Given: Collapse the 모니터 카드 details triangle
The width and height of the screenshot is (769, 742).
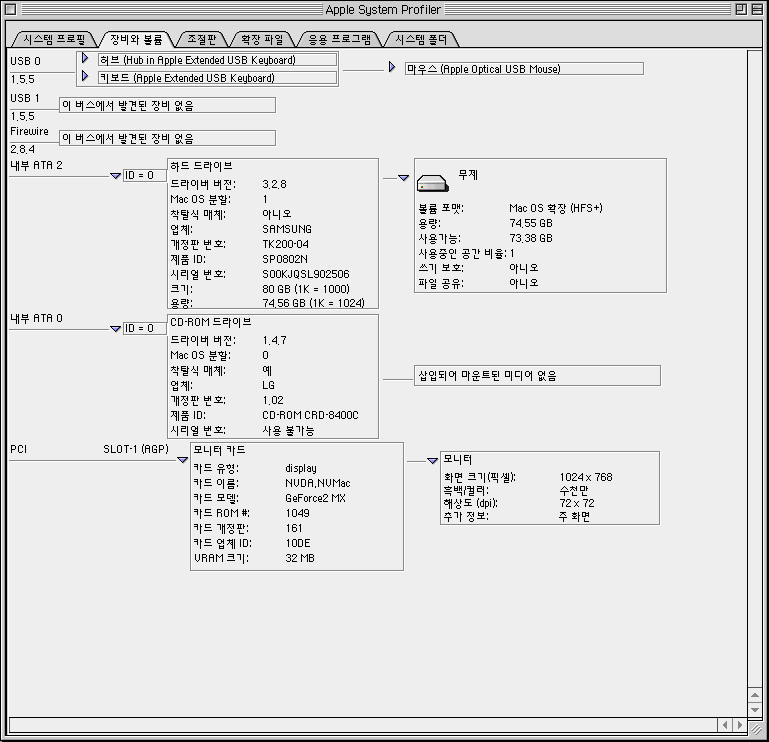Looking at the screenshot, I should [x=182, y=460].
